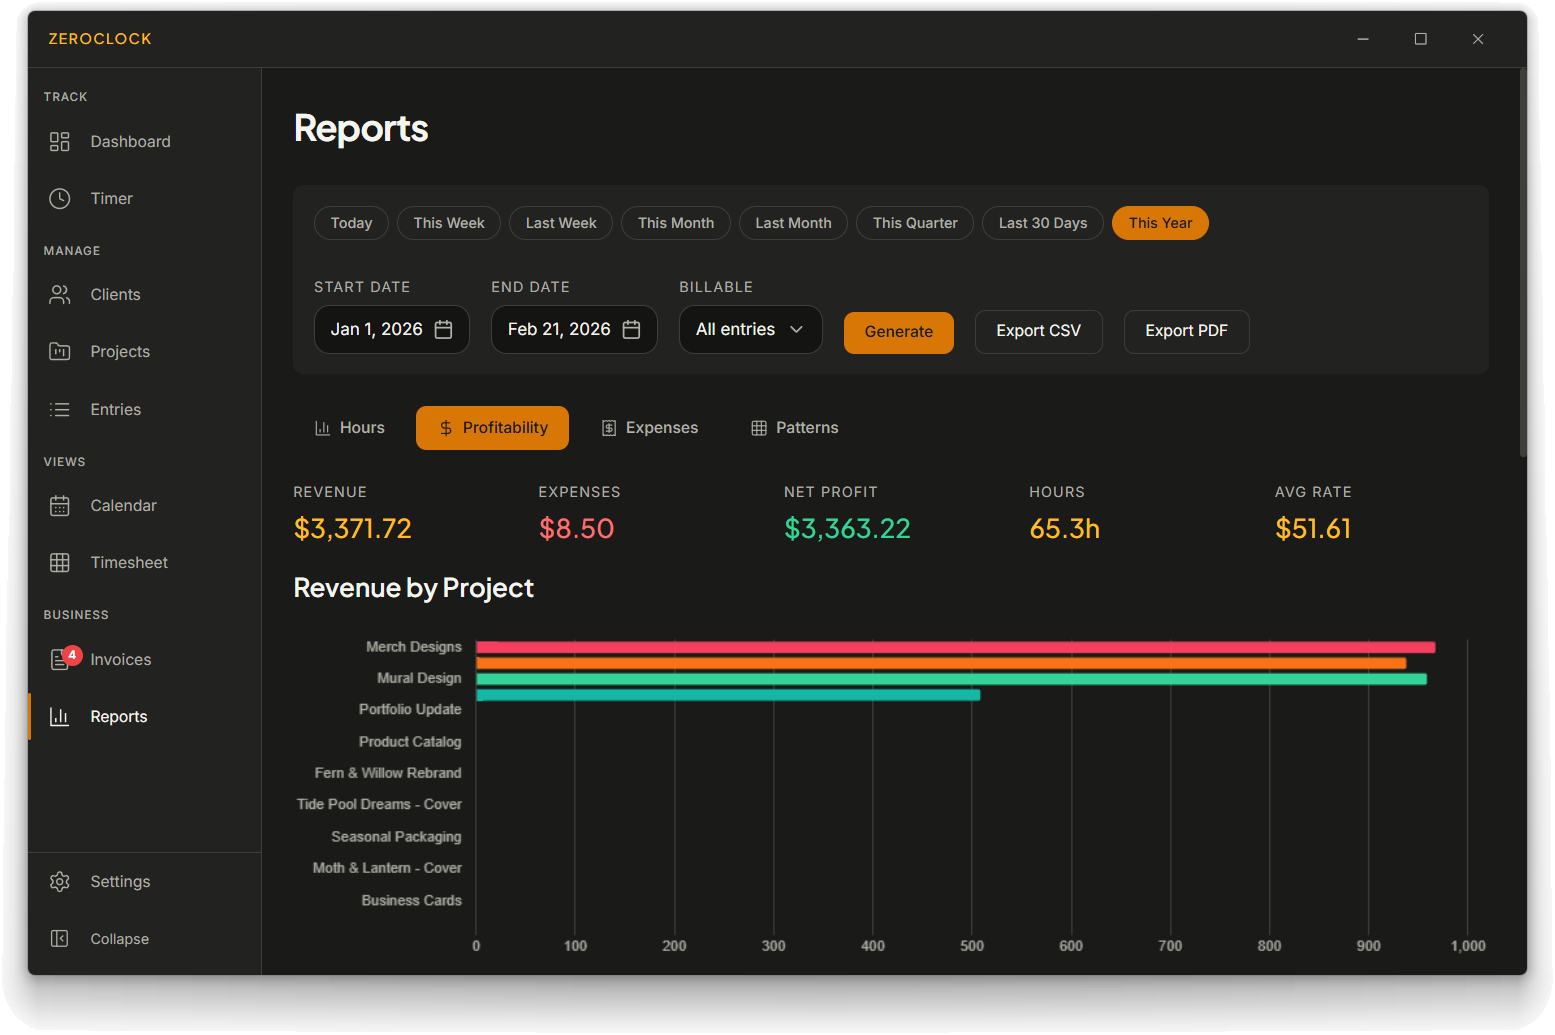This screenshot has width=1555, height=1035.
Task: Open the End Date calendar picker
Action: click(631, 330)
